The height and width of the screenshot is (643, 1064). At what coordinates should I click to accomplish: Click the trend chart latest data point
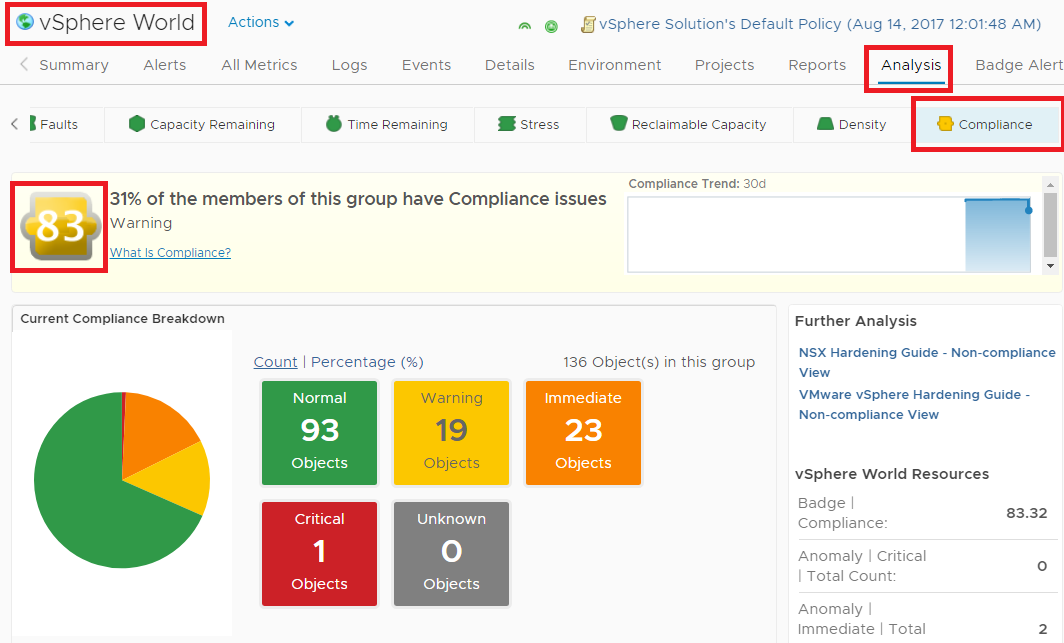click(x=1029, y=210)
